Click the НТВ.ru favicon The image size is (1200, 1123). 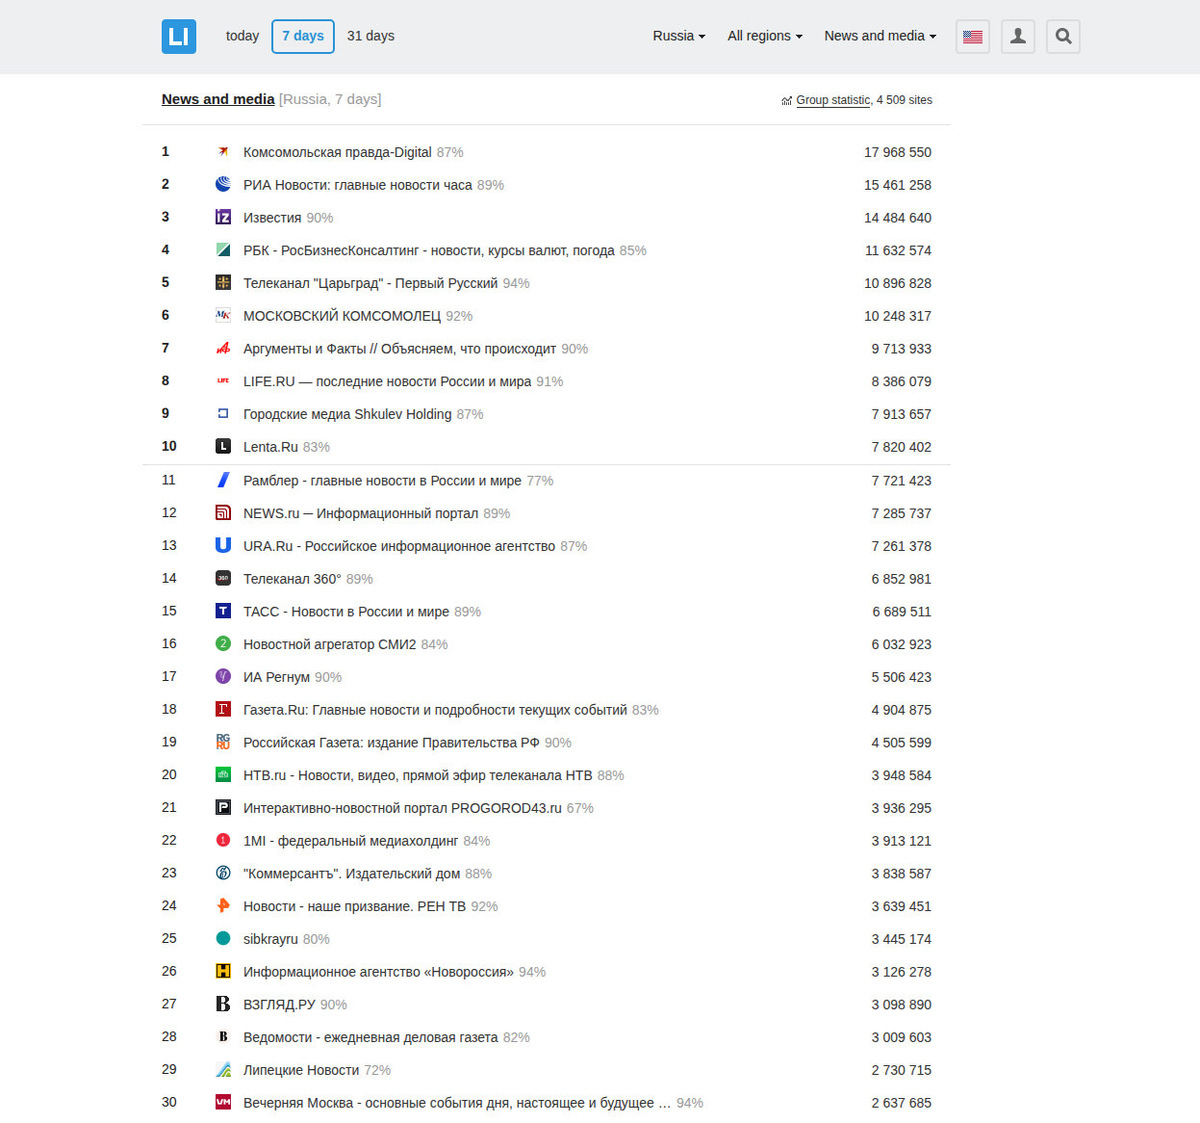[223, 775]
